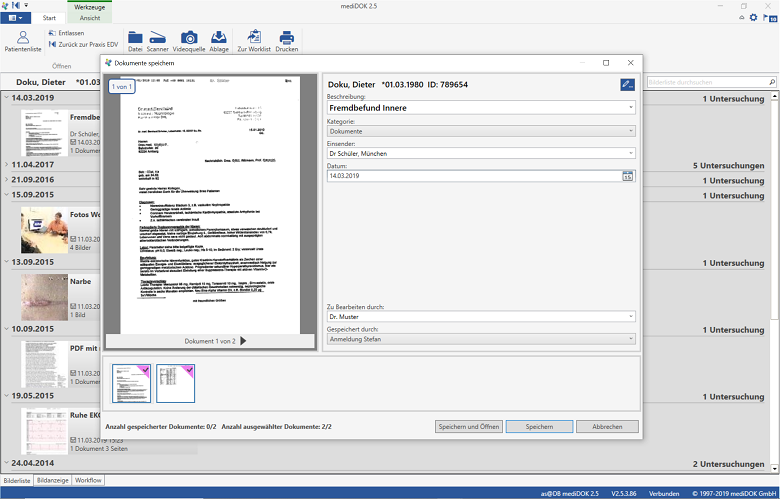Image resolution: width=780 pixels, height=499 pixels.
Task: Click the Ablage tray icon
Action: coord(219,41)
